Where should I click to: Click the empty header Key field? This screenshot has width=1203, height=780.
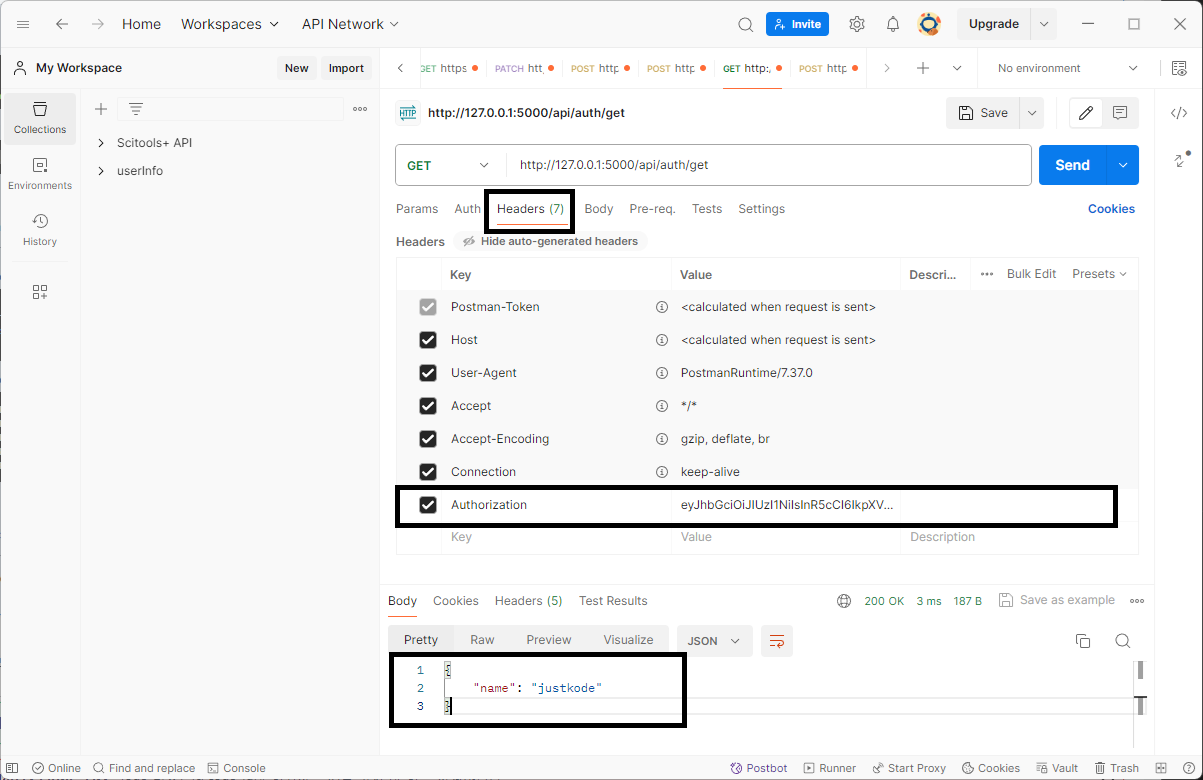click(556, 537)
